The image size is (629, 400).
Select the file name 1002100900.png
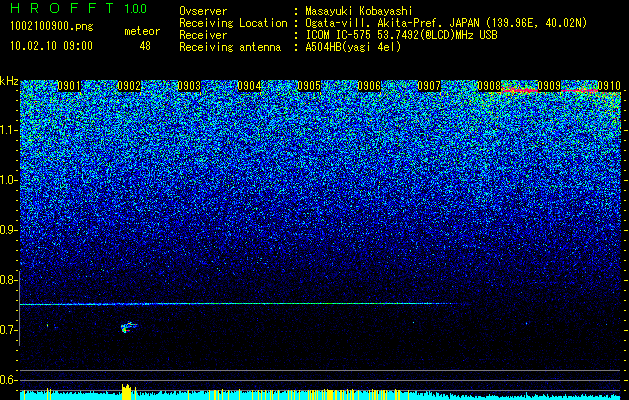click(52, 27)
